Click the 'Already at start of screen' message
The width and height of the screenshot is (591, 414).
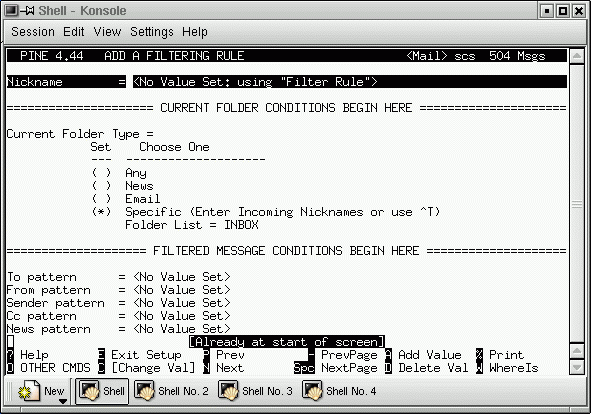point(286,342)
